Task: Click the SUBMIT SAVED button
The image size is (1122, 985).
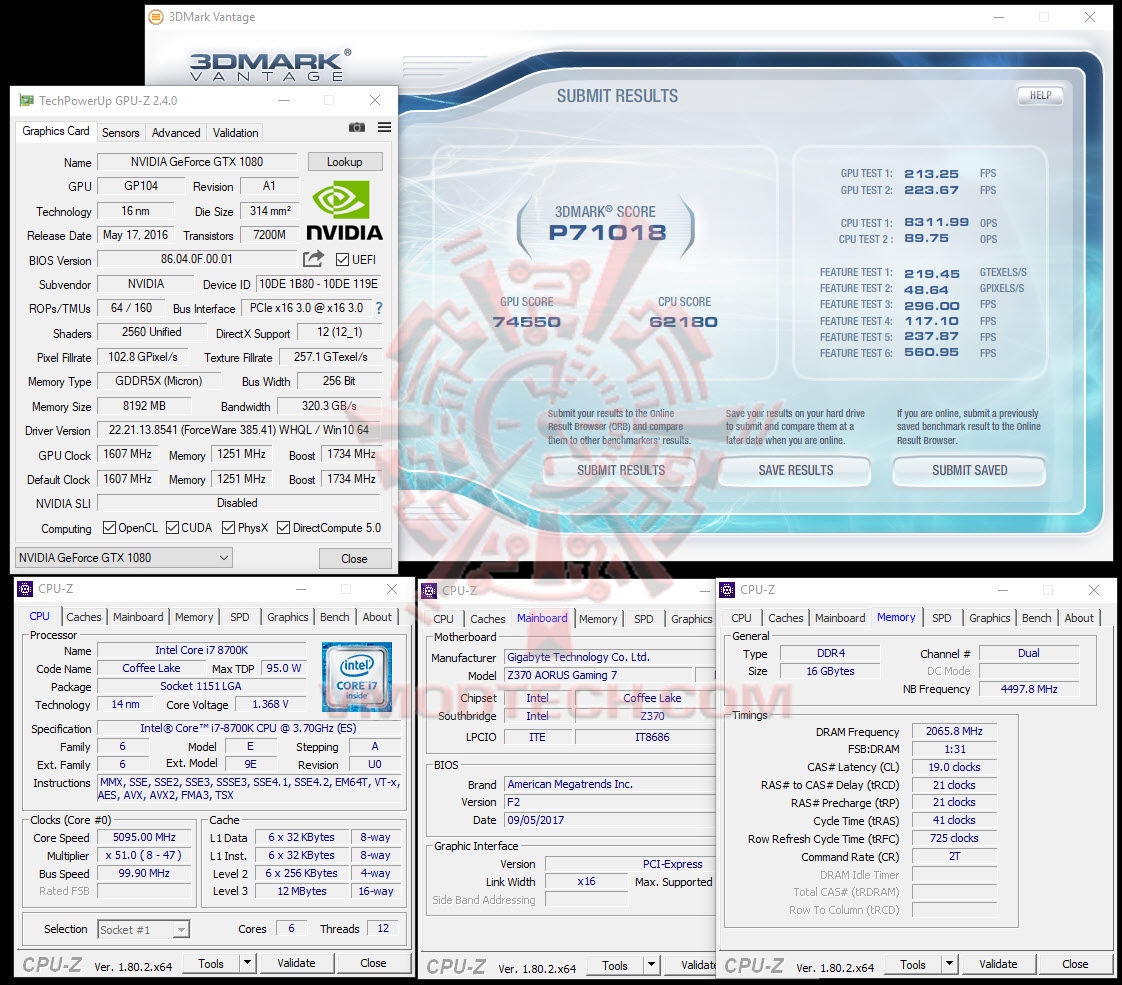Action: (x=970, y=471)
